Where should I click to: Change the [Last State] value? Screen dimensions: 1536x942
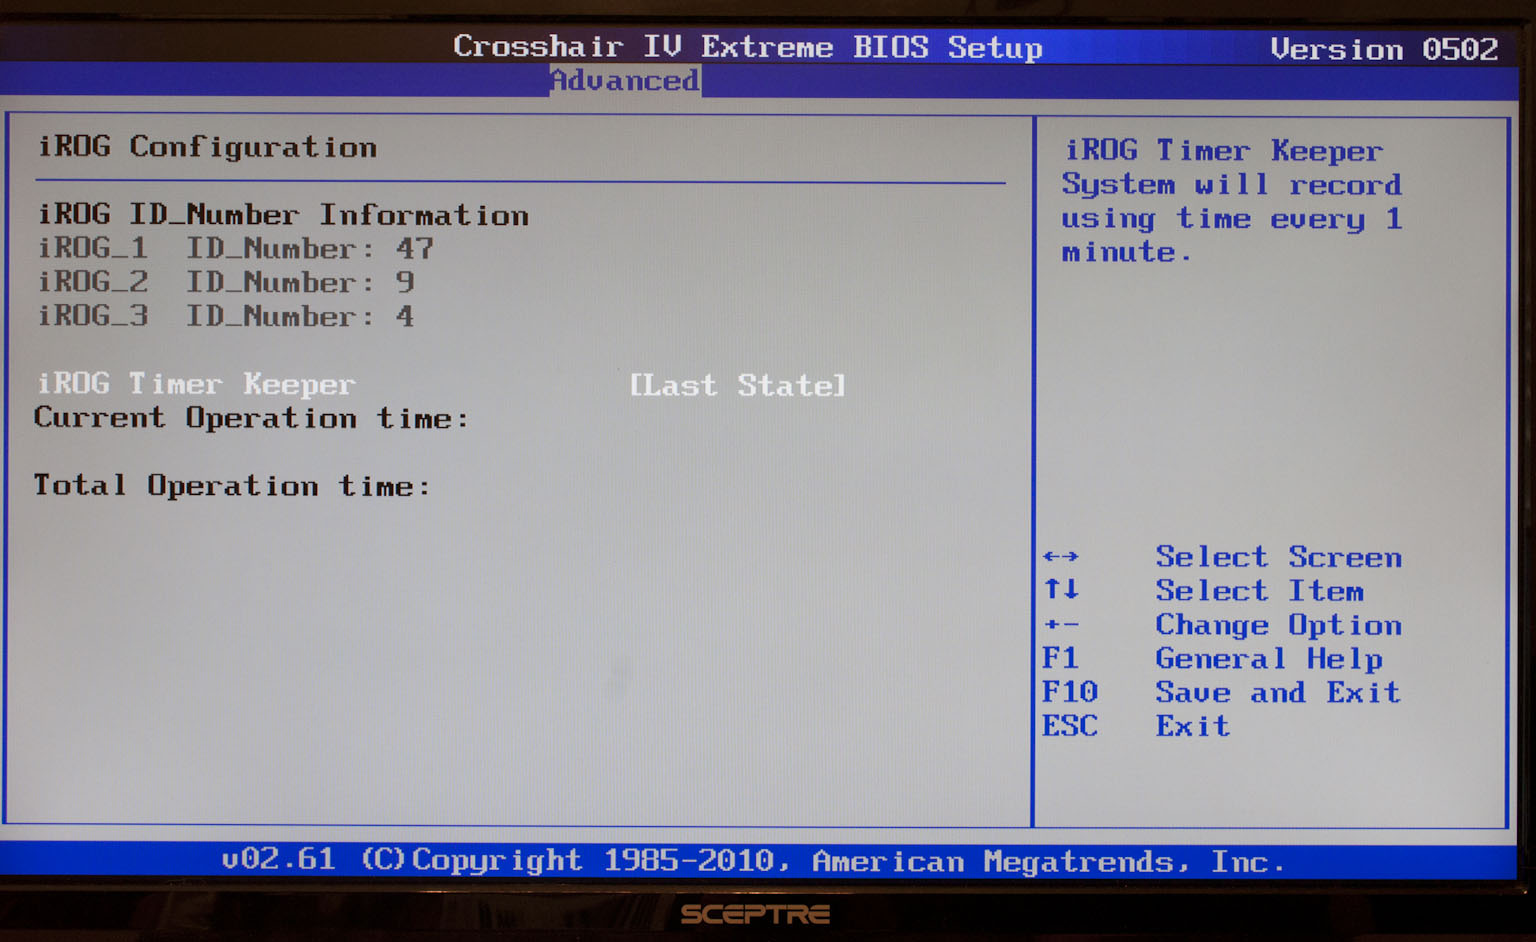(737, 385)
